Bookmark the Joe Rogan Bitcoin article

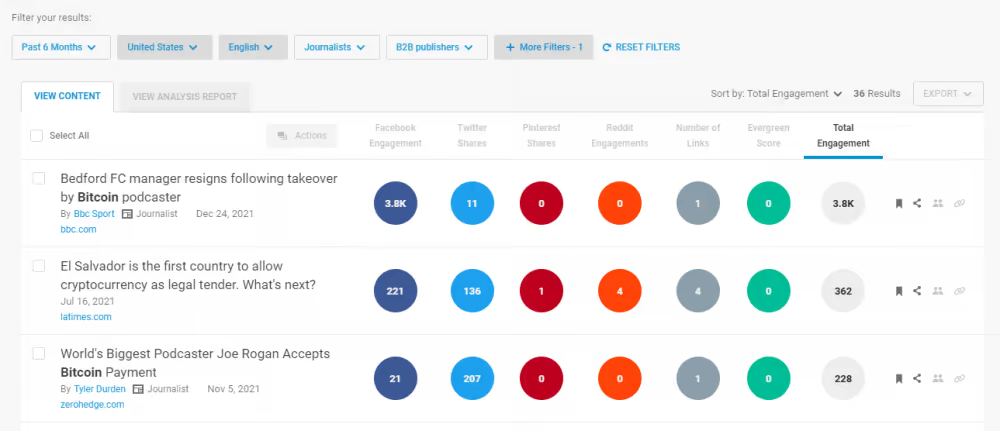click(899, 379)
